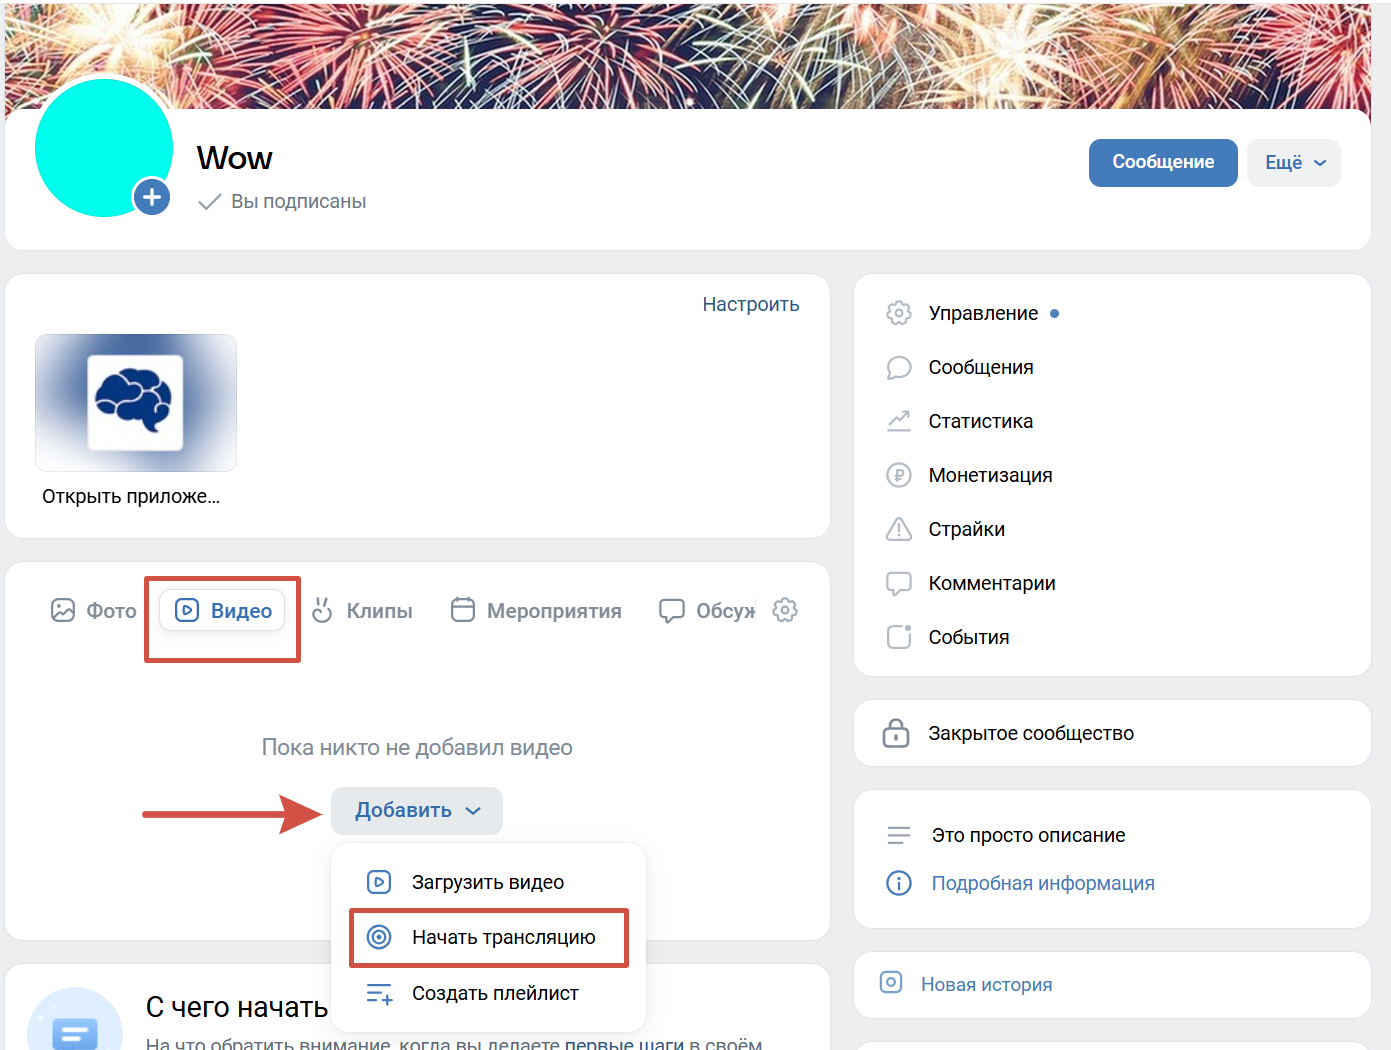
Task: Click the plus icon on the community avatar
Action: tap(152, 197)
